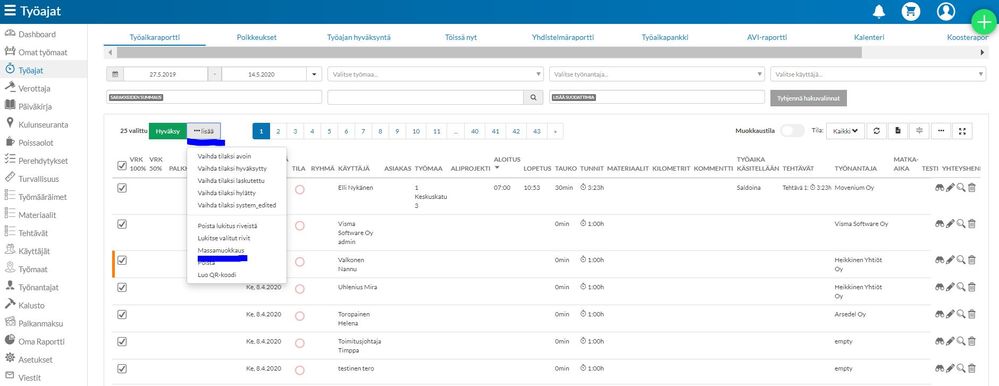Switch to the Työaikapankki tab

[x=665, y=38]
